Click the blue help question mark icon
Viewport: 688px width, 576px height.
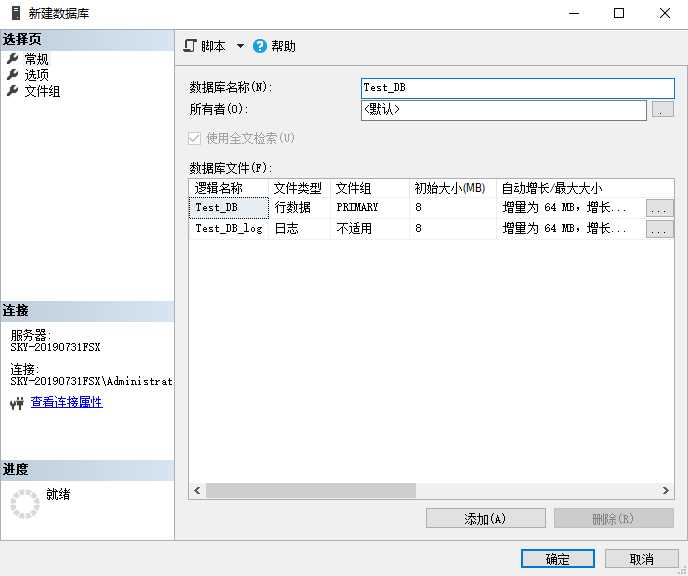tap(260, 46)
